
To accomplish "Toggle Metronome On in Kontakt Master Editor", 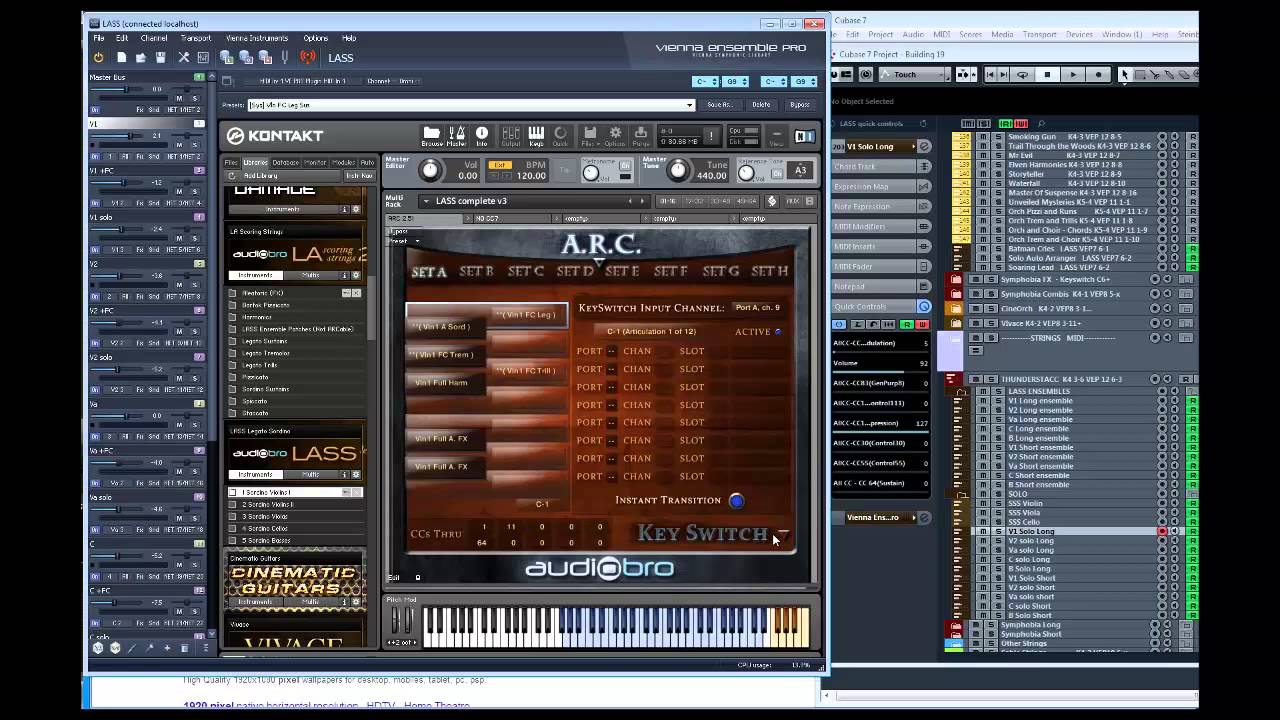I will pos(625,166).
